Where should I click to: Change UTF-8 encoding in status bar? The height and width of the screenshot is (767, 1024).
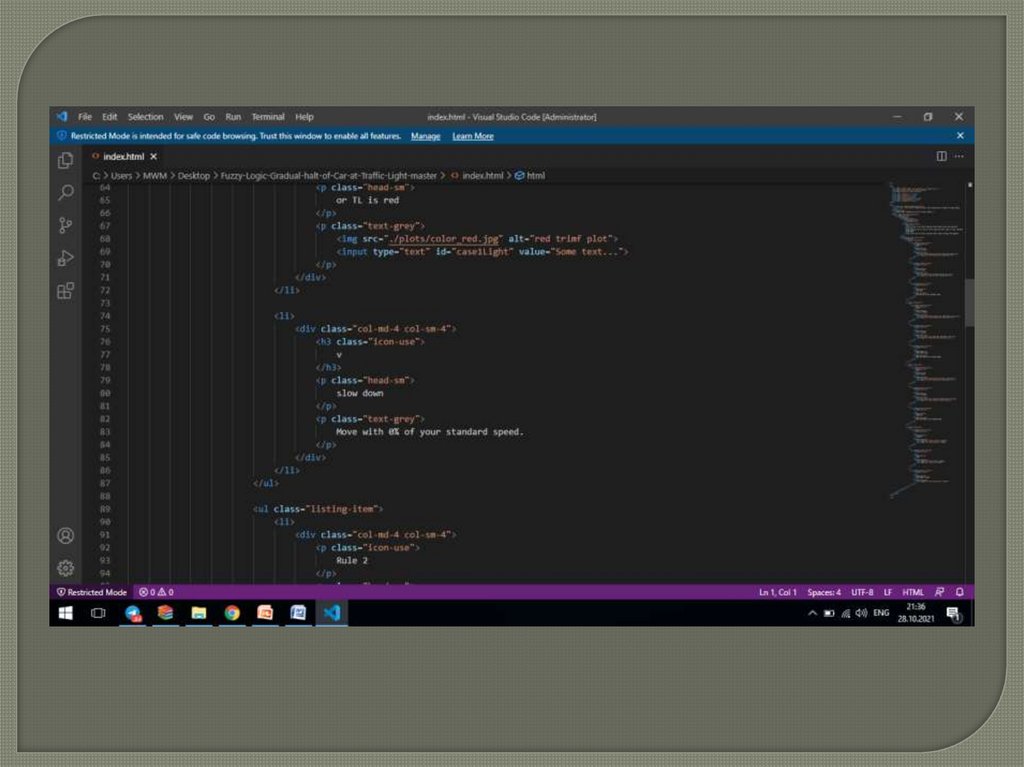(x=862, y=592)
